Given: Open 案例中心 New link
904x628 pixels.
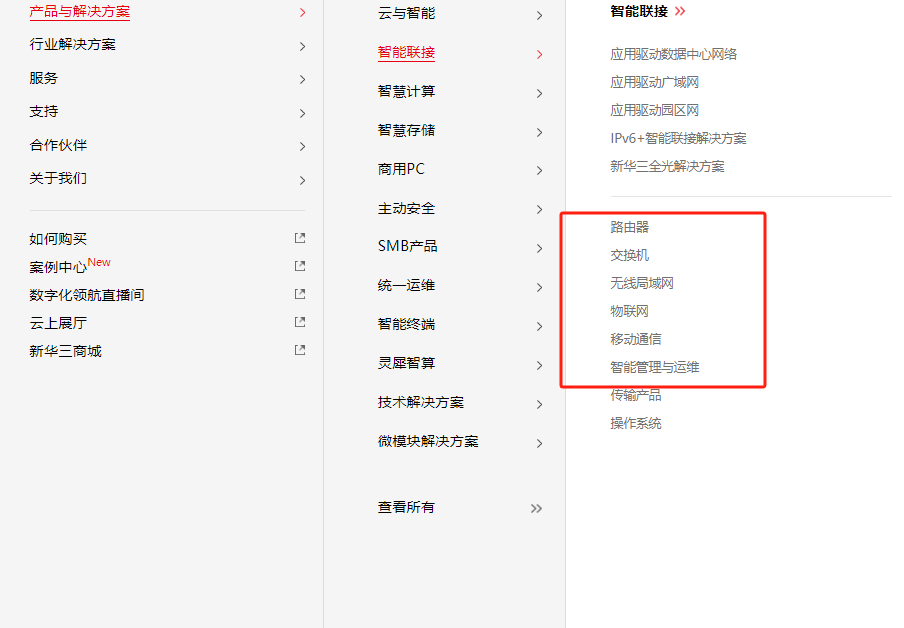Looking at the screenshot, I should tap(70, 266).
